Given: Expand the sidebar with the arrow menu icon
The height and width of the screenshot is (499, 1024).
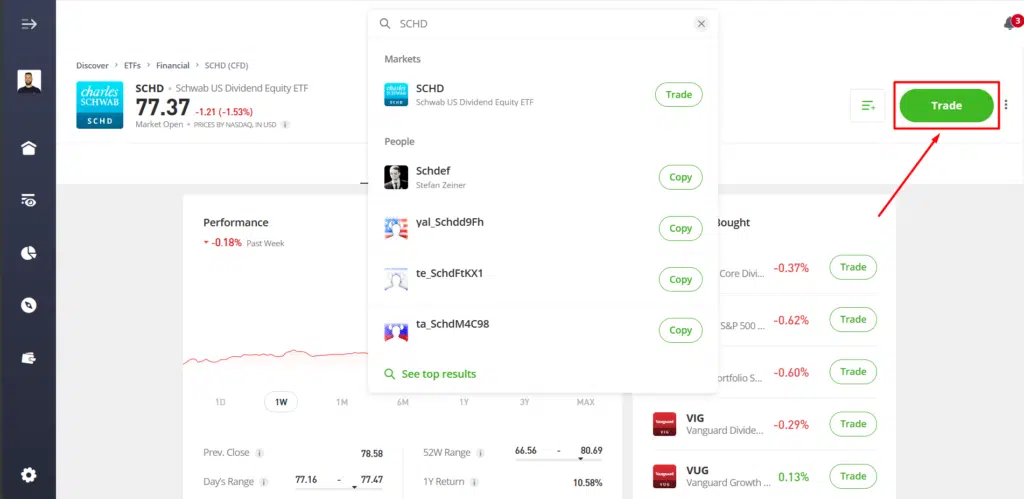Looking at the screenshot, I should [28, 24].
